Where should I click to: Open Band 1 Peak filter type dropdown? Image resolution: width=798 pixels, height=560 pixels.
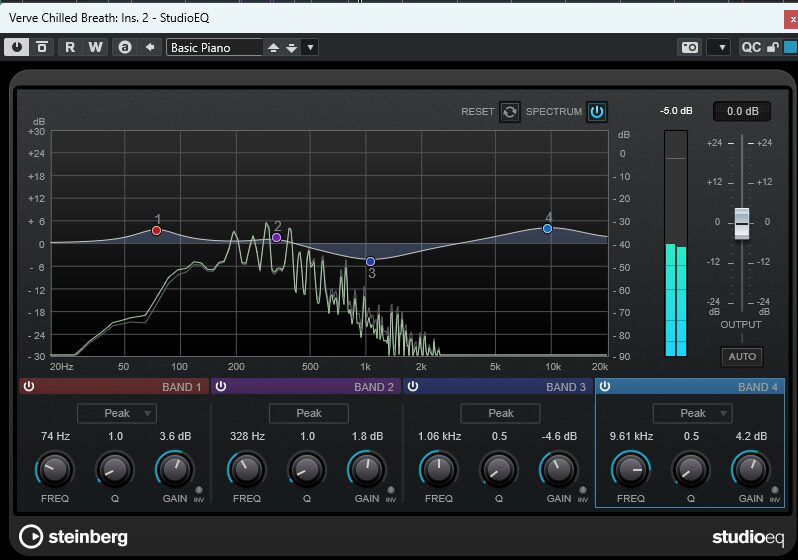point(117,413)
